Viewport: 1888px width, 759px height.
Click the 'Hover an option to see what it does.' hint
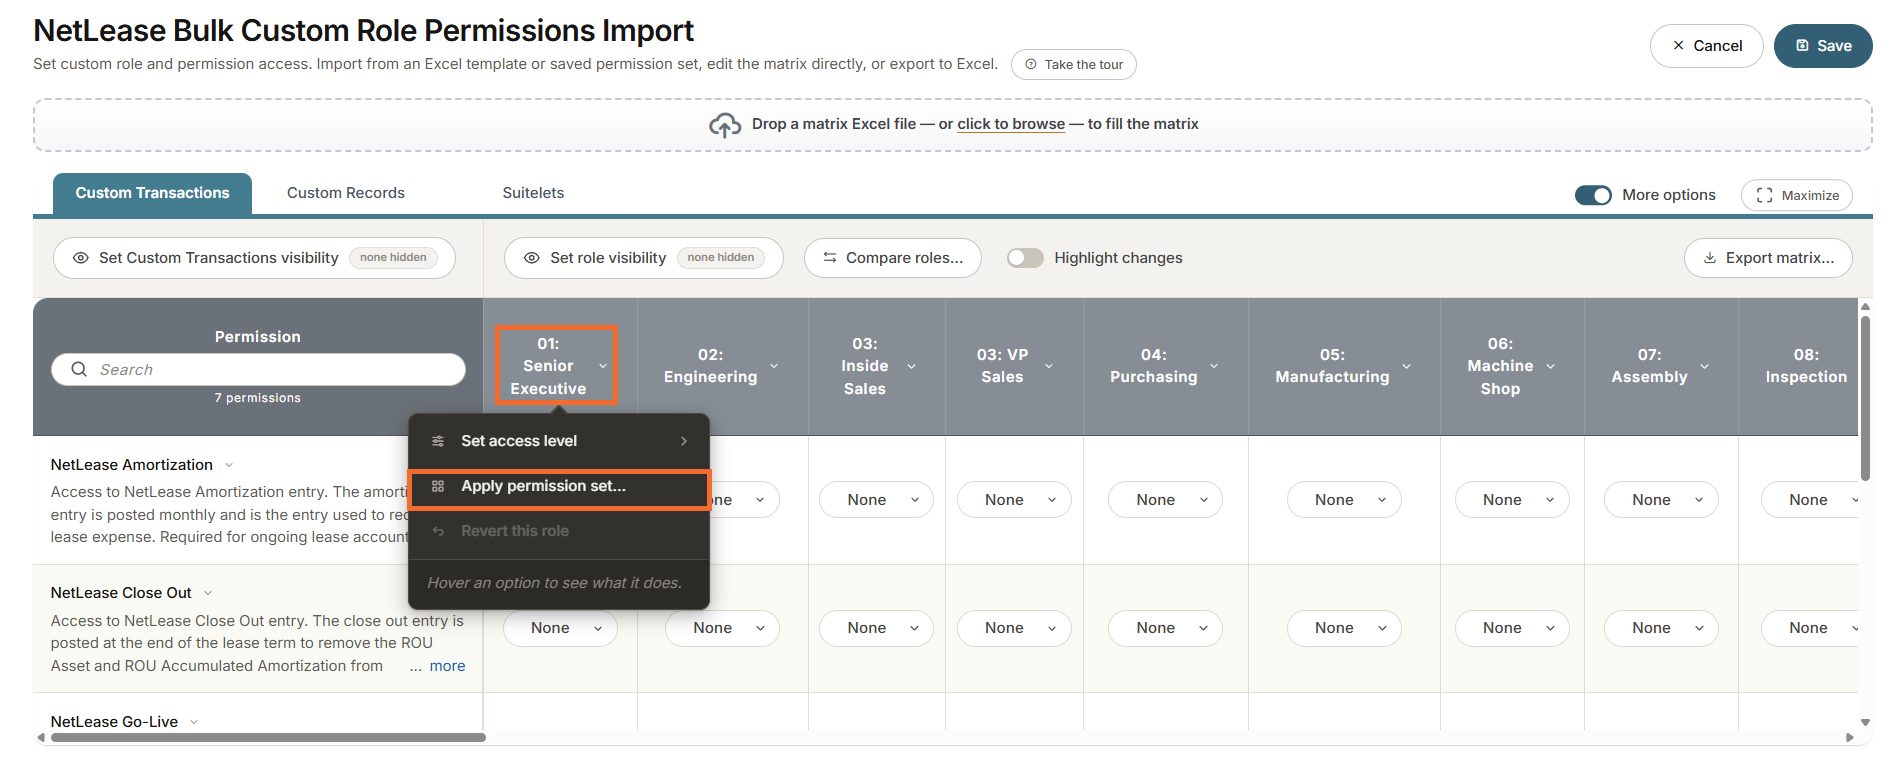(554, 583)
